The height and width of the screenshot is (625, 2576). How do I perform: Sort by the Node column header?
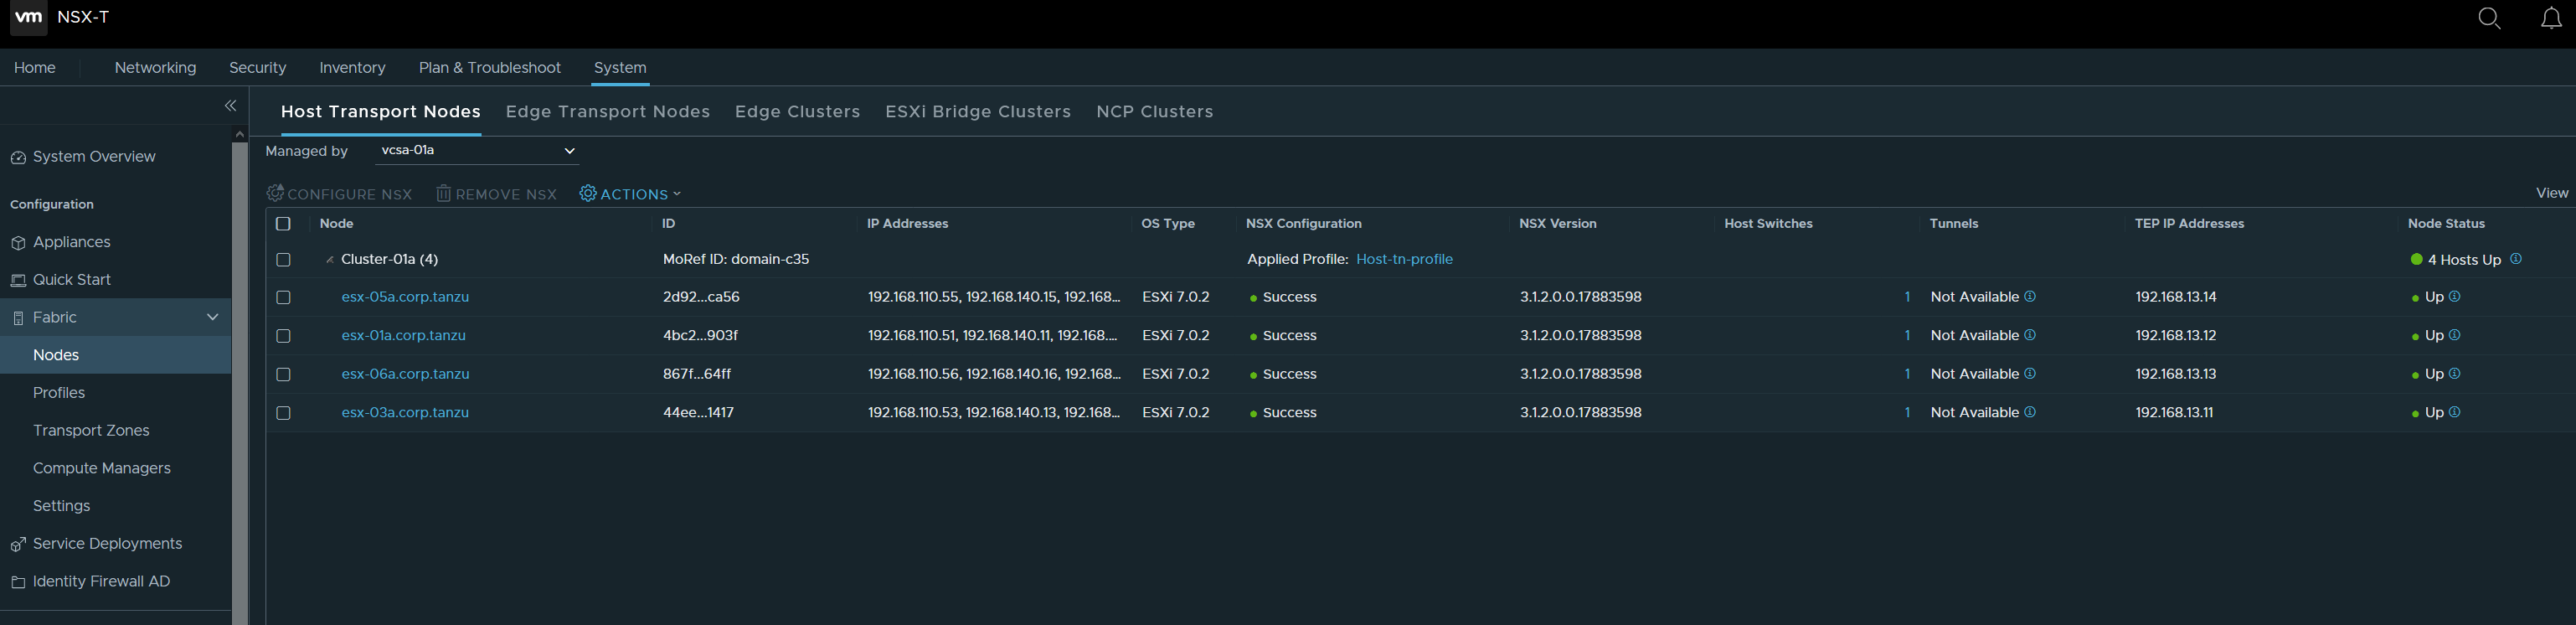pos(336,224)
